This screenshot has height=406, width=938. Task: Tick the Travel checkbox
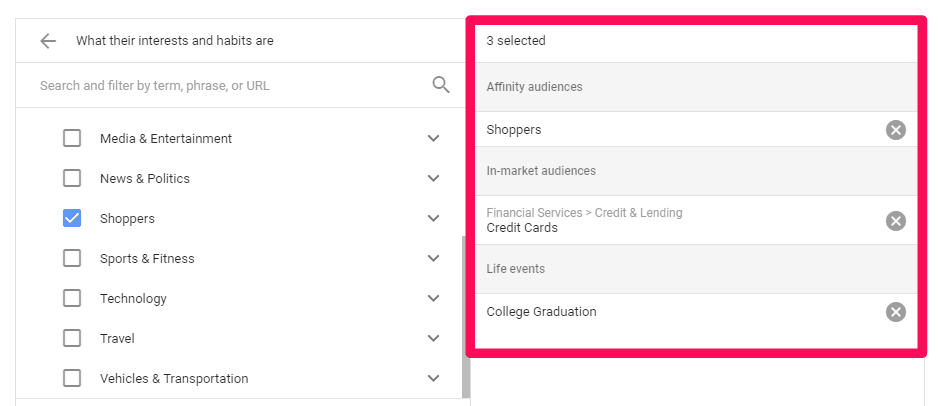tap(72, 338)
